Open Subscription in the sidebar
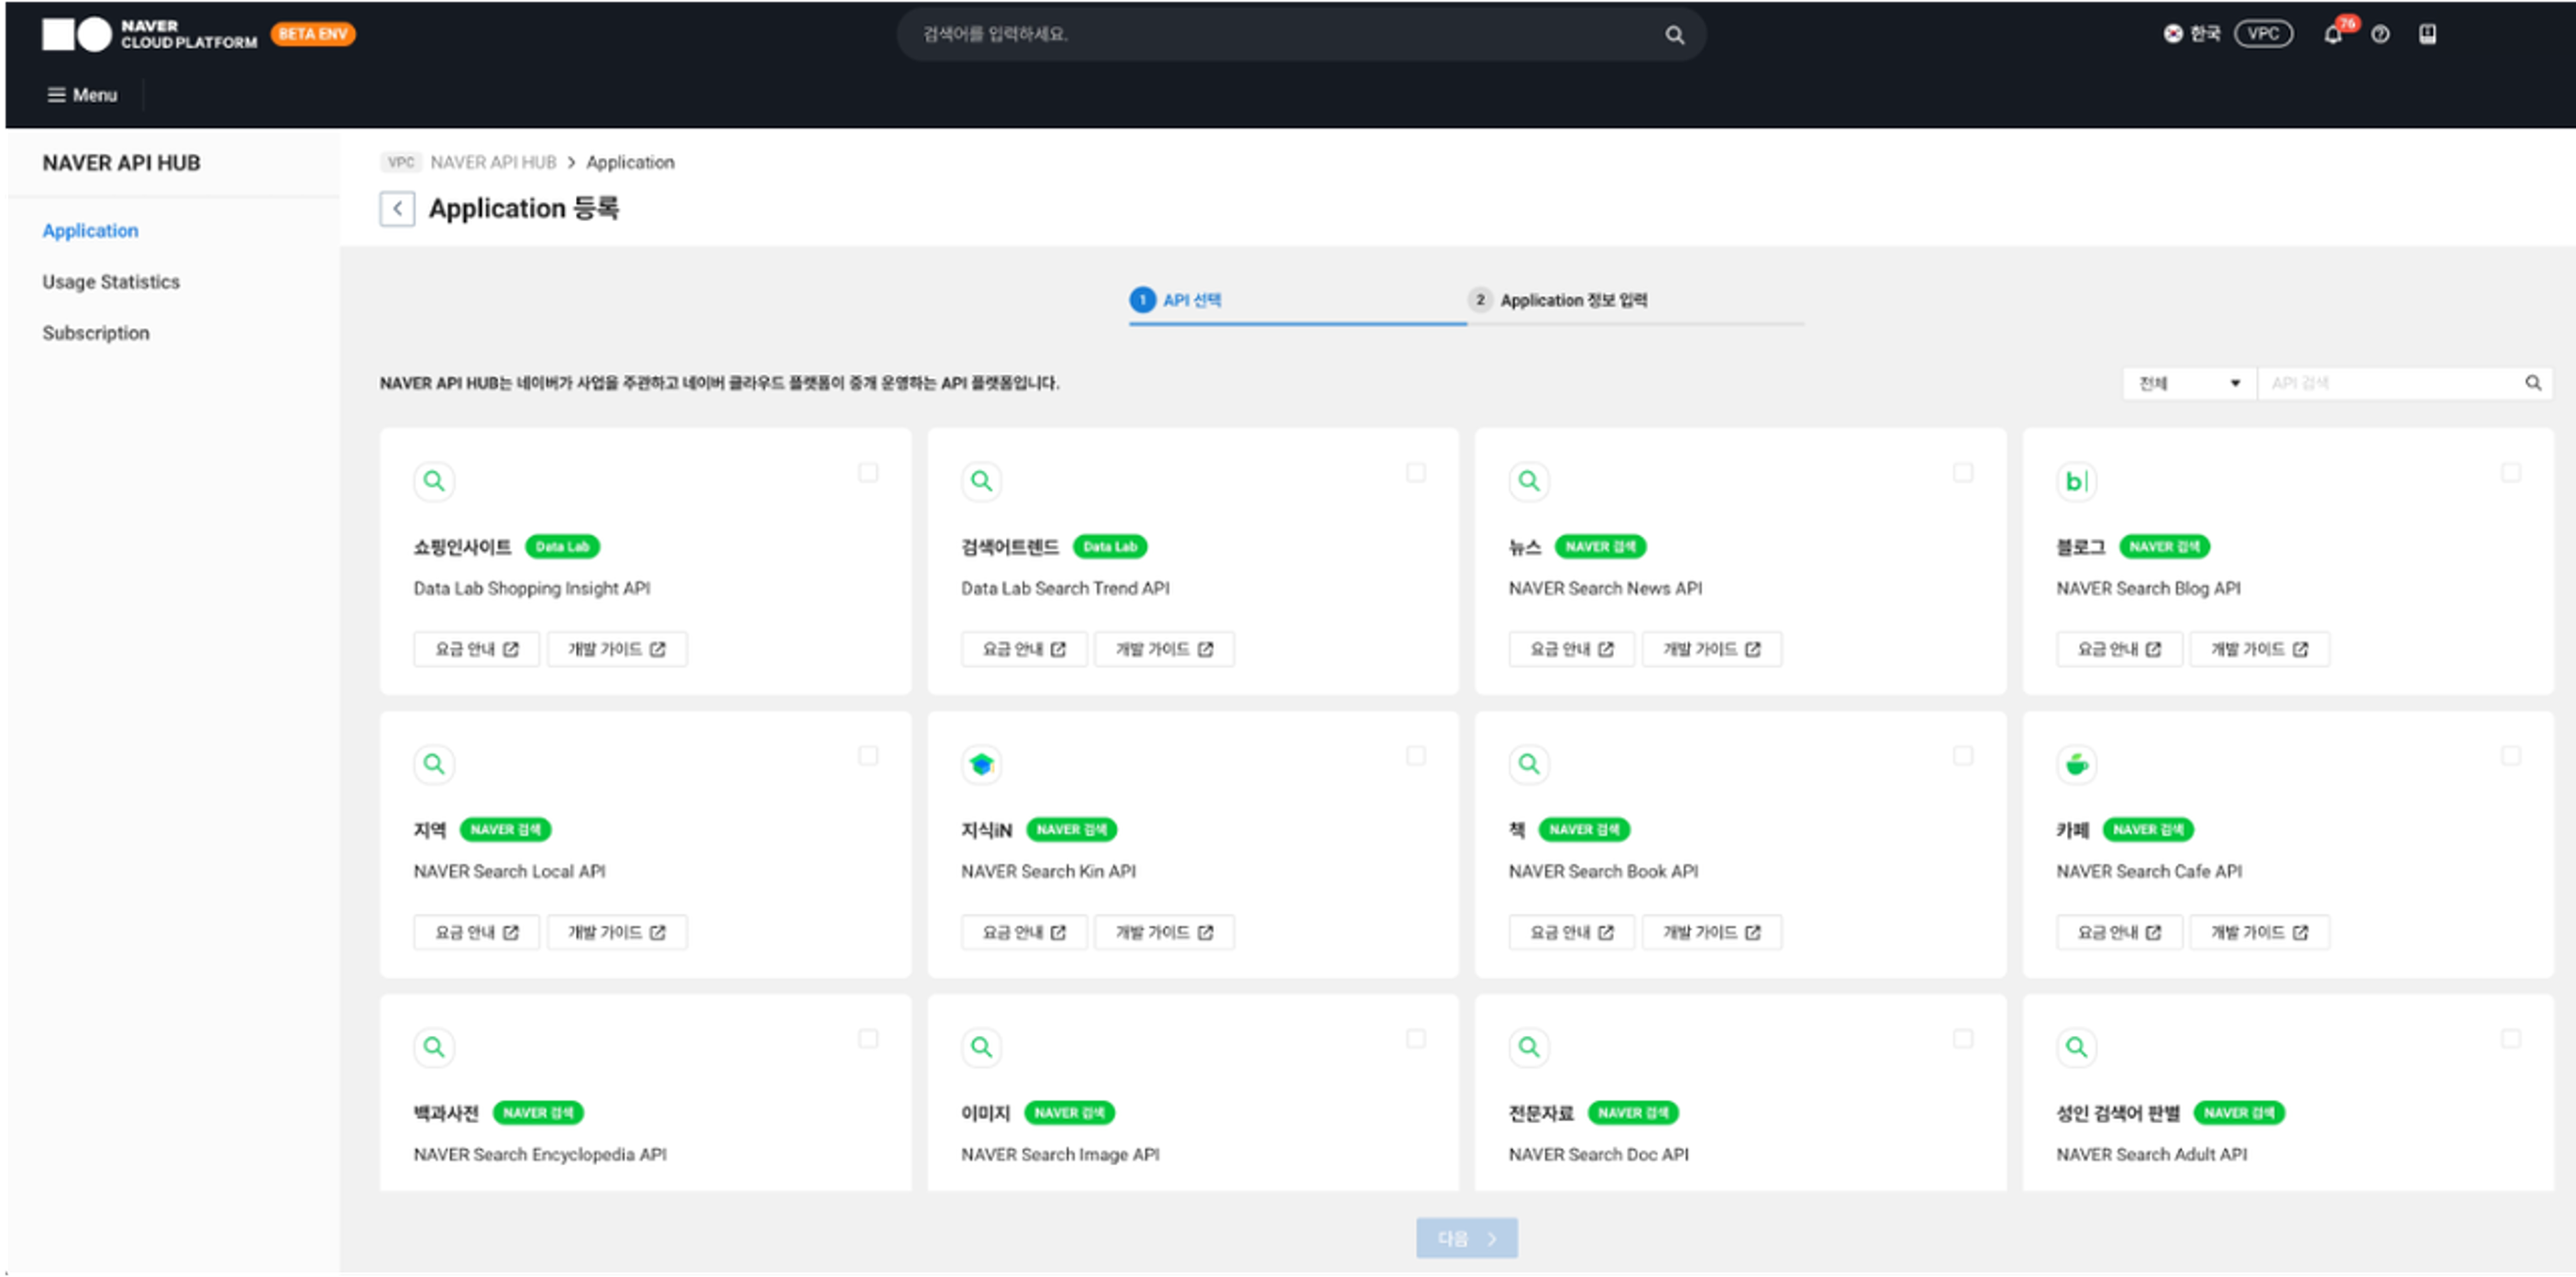The height and width of the screenshot is (1277, 2576). [x=96, y=333]
